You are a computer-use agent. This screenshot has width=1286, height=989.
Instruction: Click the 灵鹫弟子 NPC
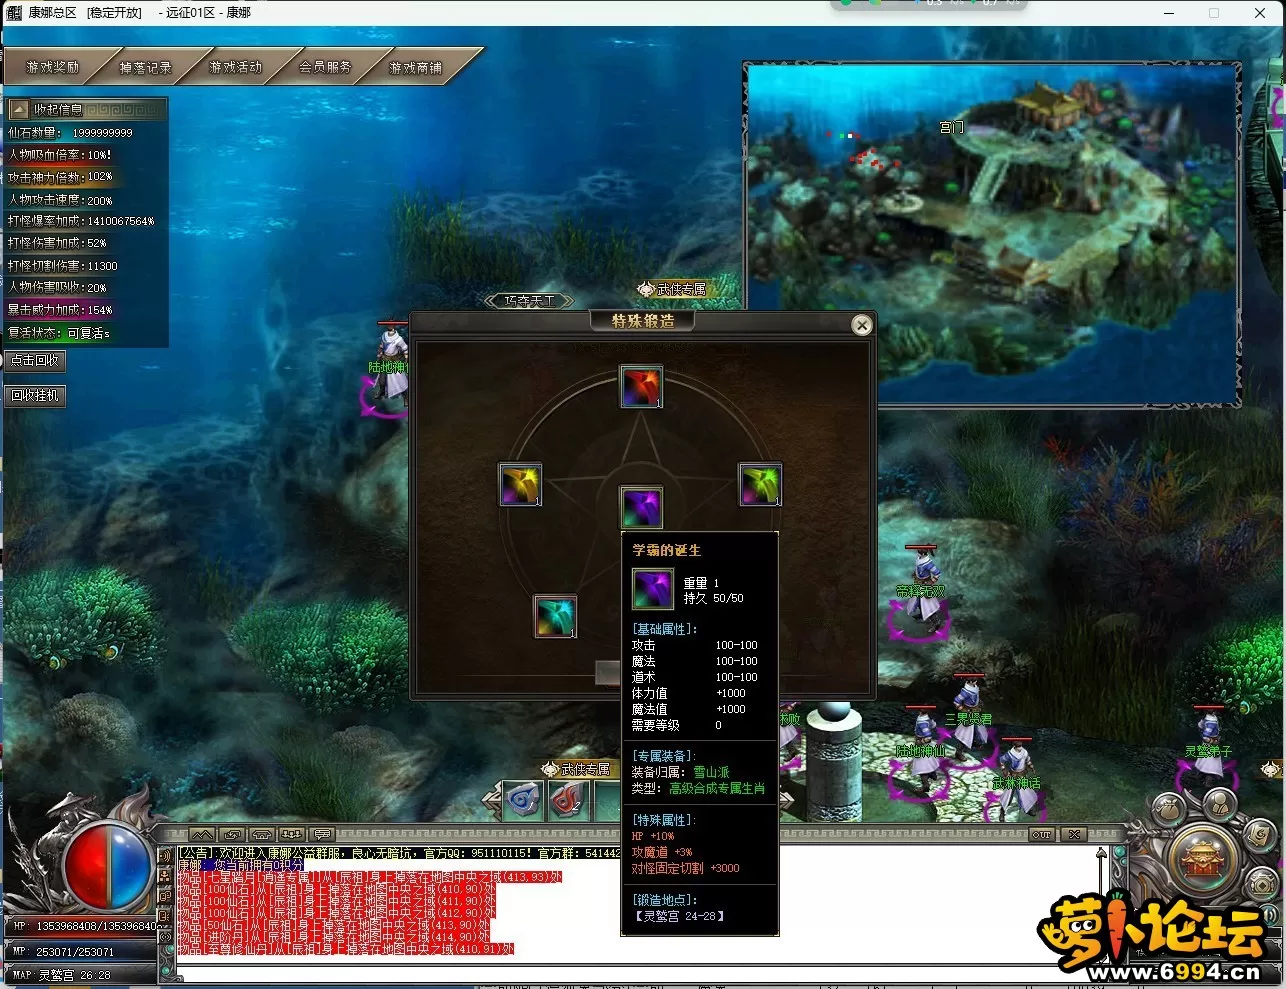click(x=1209, y=750)
